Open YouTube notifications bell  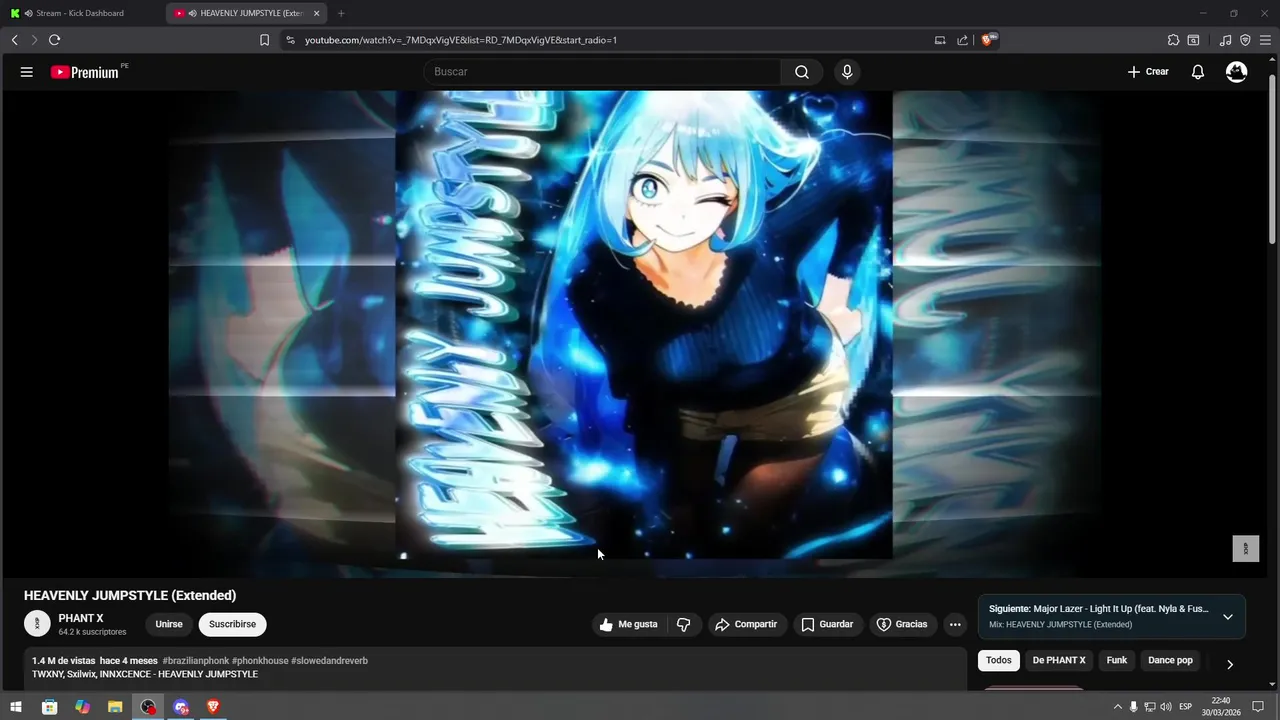(1197, 72)
